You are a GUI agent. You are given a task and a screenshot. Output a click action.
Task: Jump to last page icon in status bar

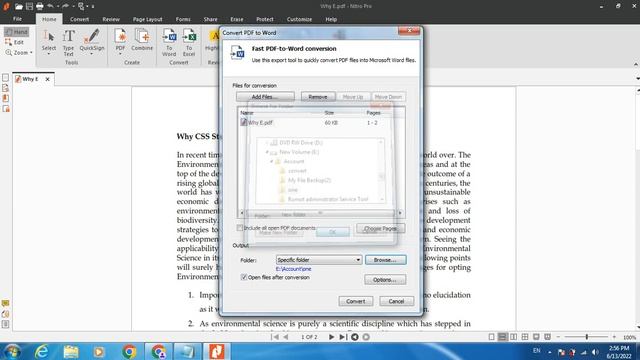343,337
